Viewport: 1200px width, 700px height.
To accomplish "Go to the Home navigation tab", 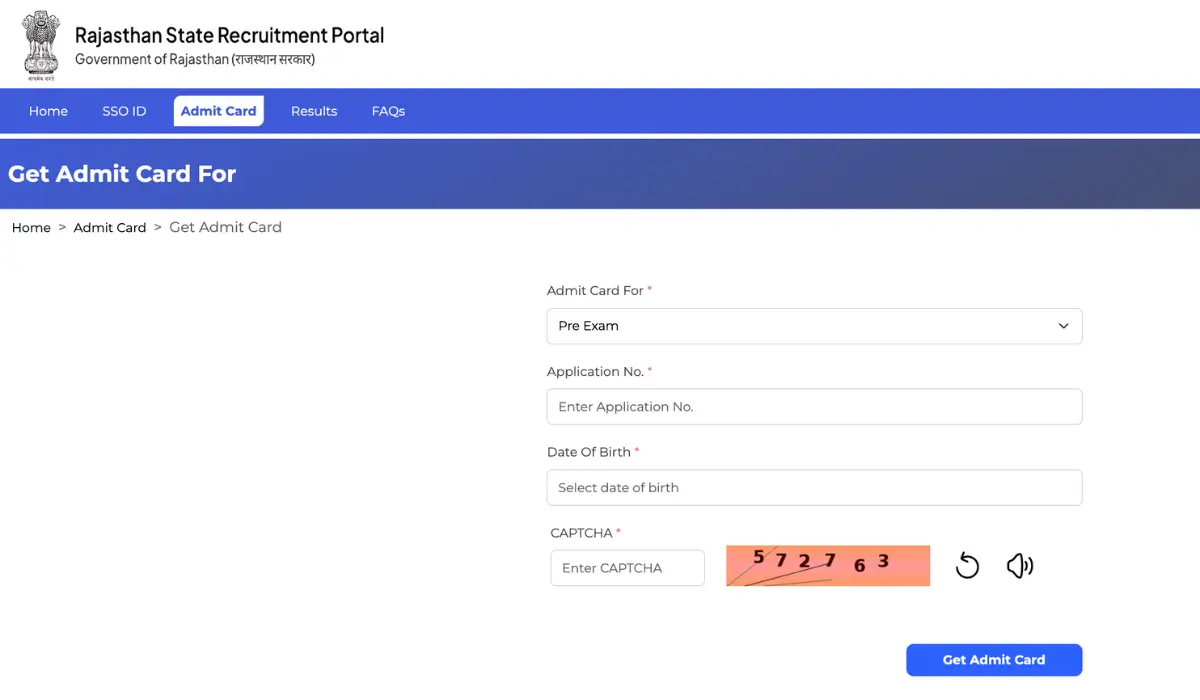I will click(48, 111).
